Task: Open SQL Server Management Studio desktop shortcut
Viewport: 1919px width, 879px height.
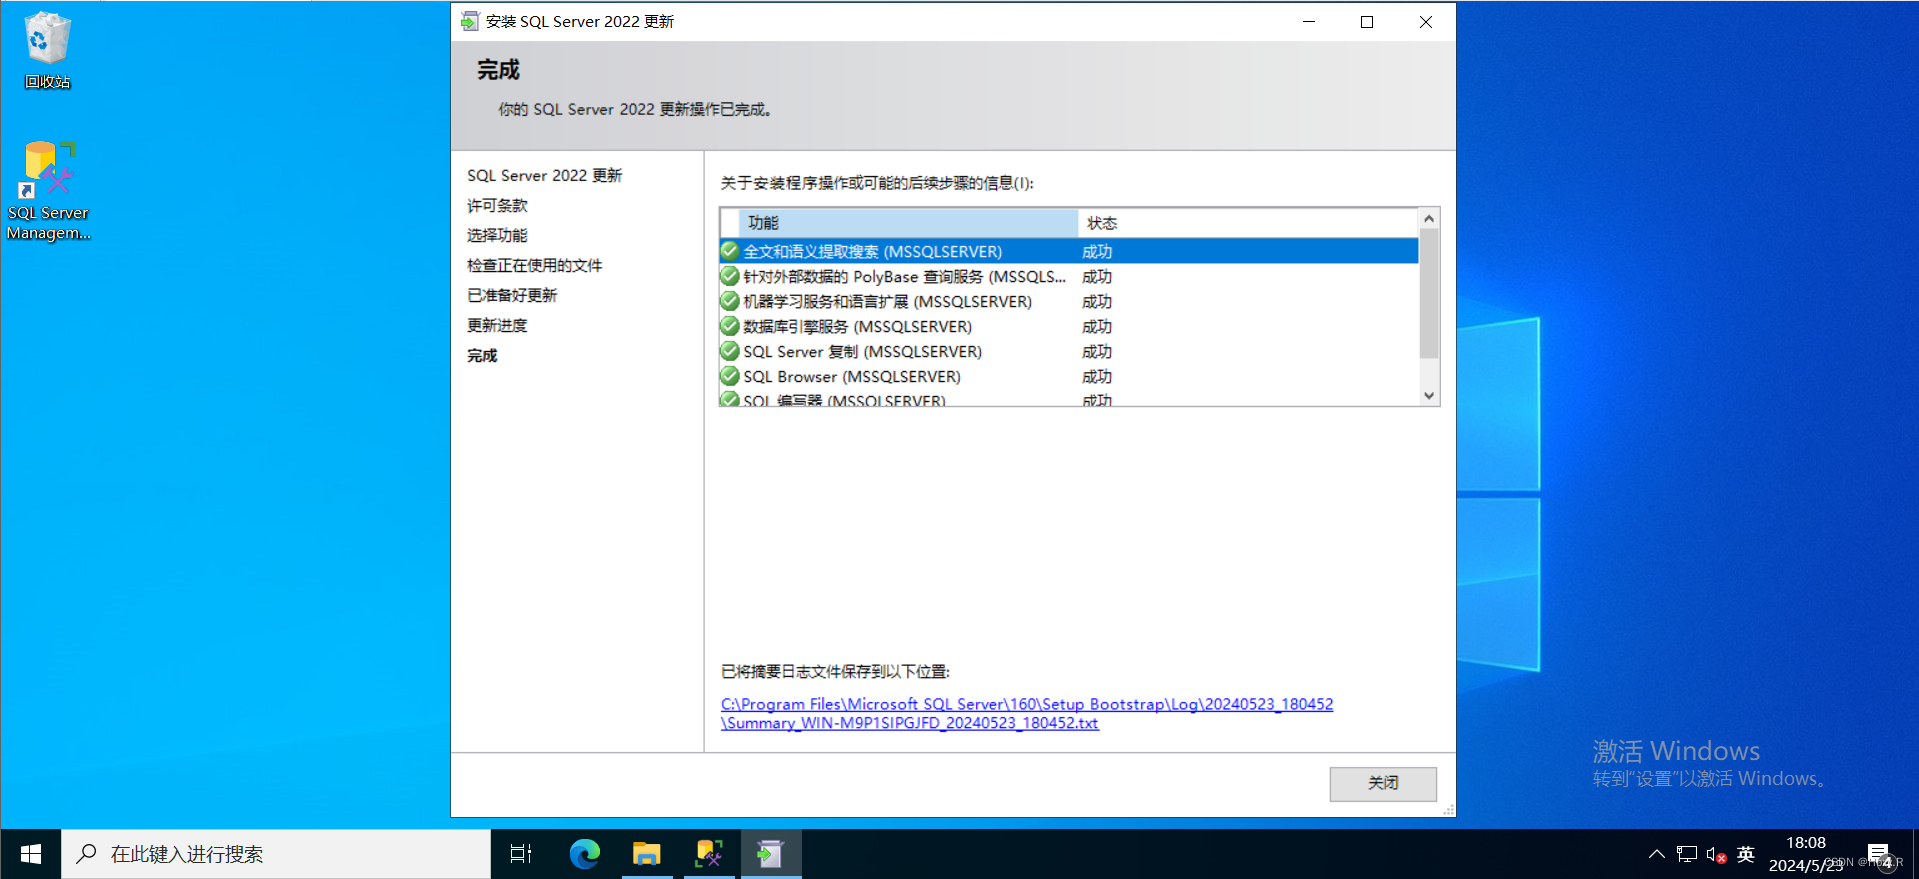Action: [48, 190]
